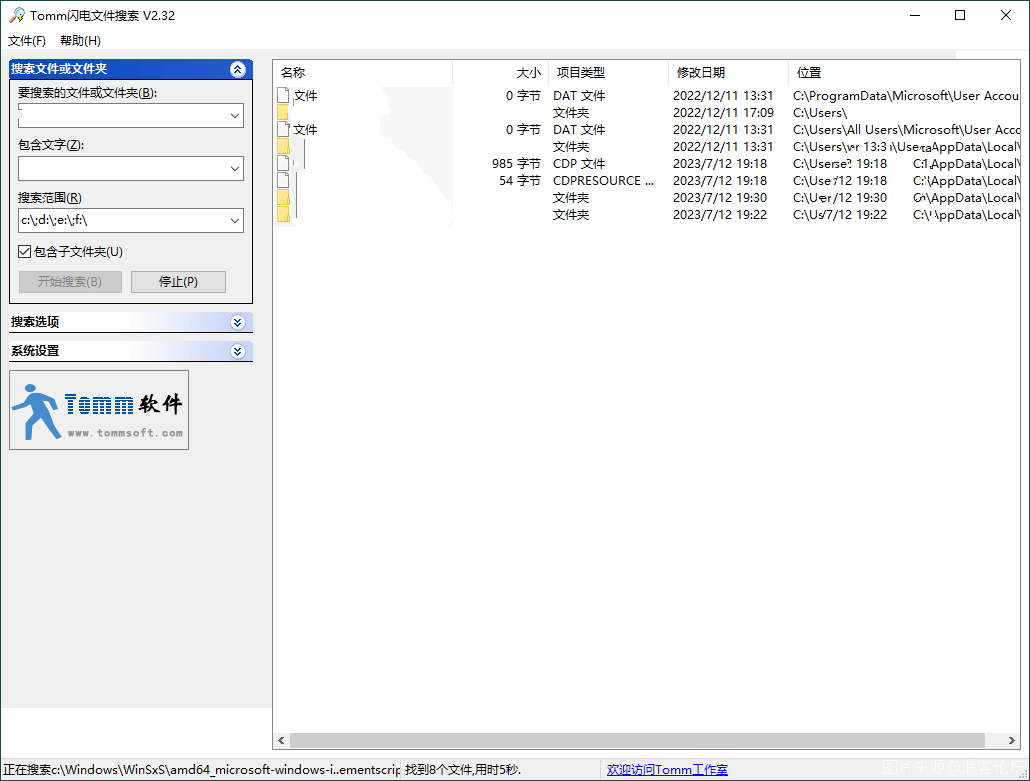The image size is (1030, 781).
Task: Open the 要搜索的文件或文件夹 dropdown
Action: [235, 116]
